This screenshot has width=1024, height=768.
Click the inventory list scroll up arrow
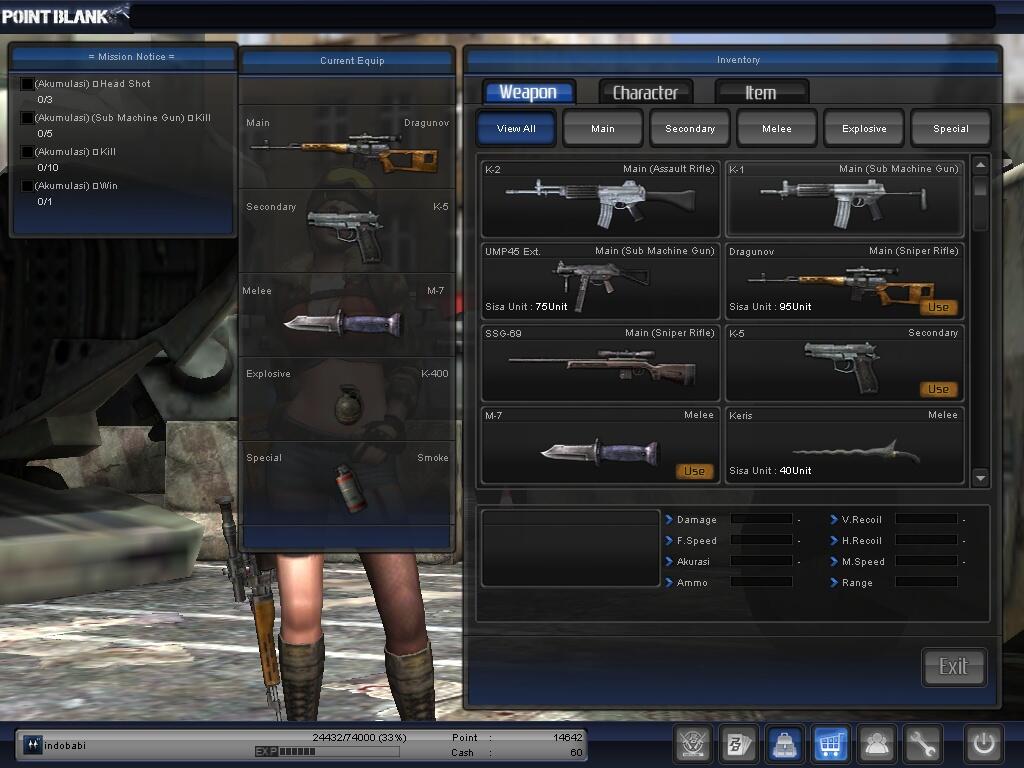coord(980,165)
